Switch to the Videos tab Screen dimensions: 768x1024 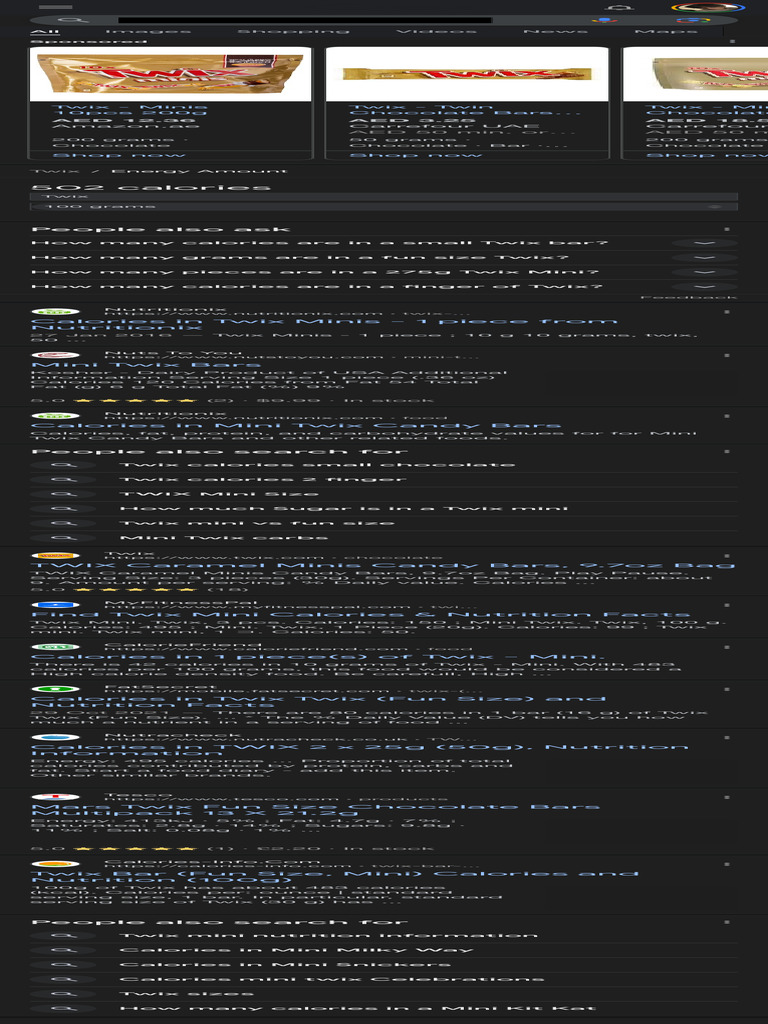coord(436,31)
